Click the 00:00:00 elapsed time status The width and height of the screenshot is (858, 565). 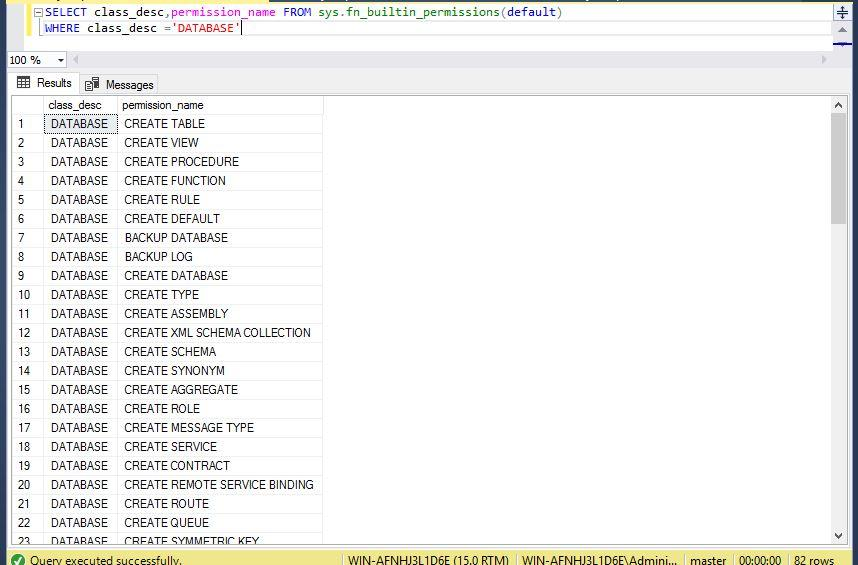pyautogui.click(x=760, y=560)
